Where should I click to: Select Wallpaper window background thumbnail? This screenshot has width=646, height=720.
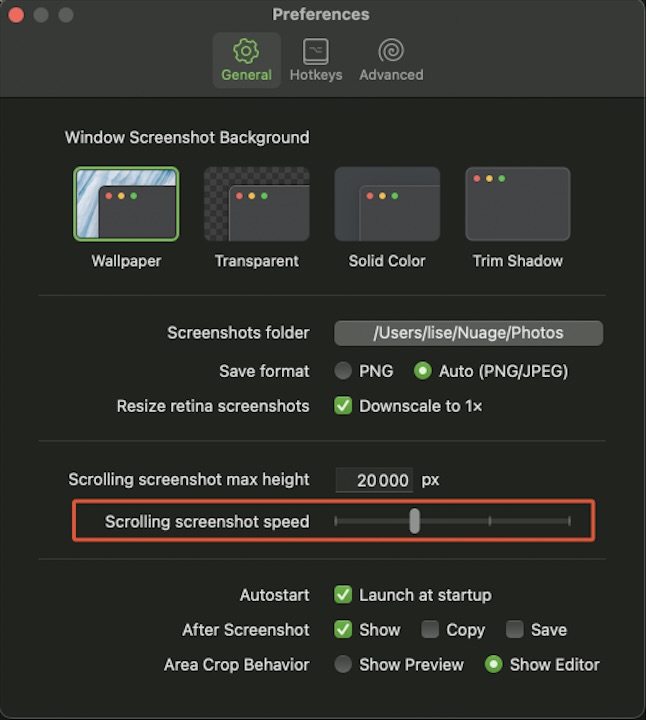[x=126, y=204]
